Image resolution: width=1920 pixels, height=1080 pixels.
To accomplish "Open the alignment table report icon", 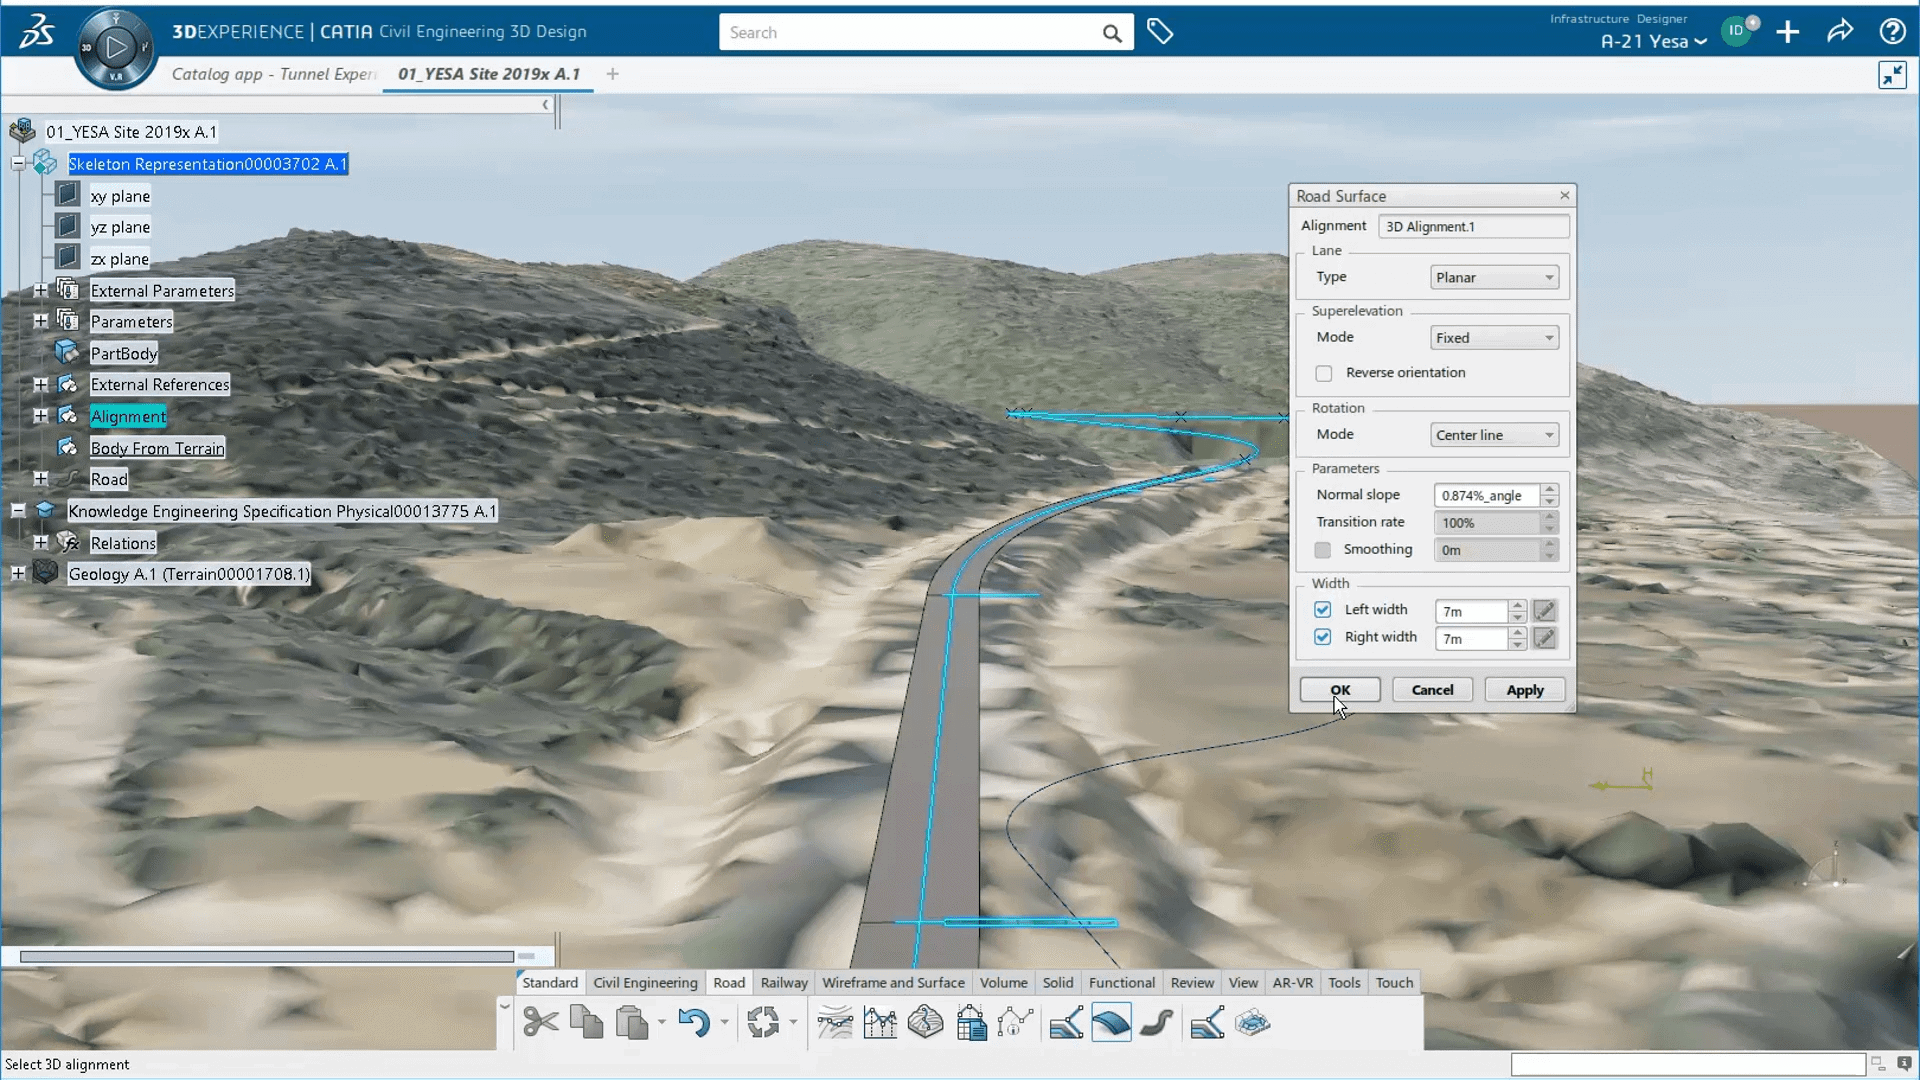I will point(971,1023).
